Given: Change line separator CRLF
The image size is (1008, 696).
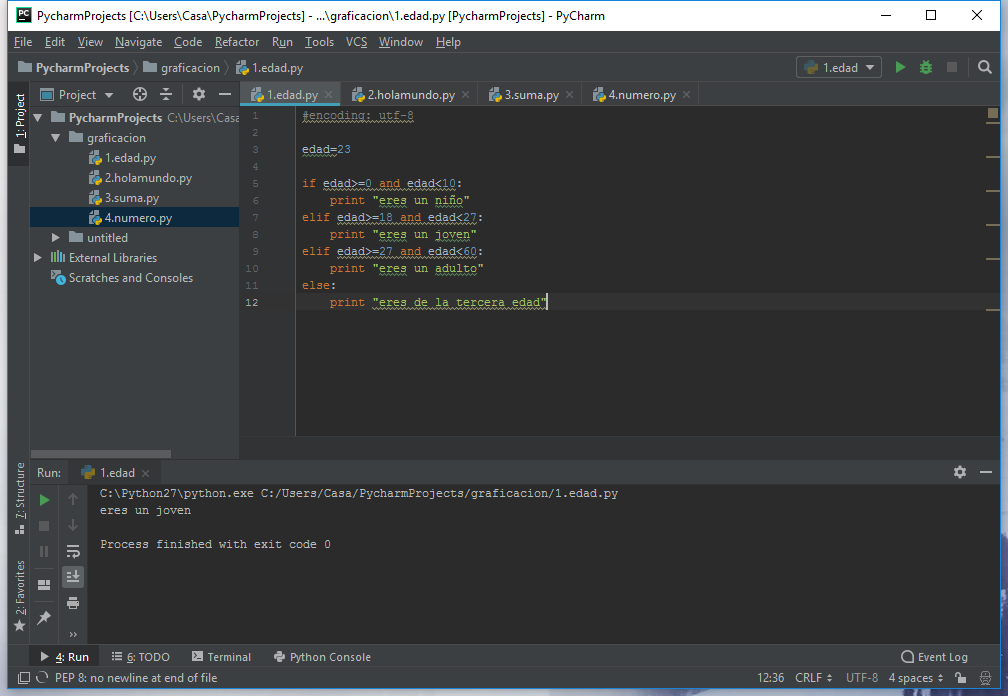Looking at the screenshot, I should coord(813,677).
